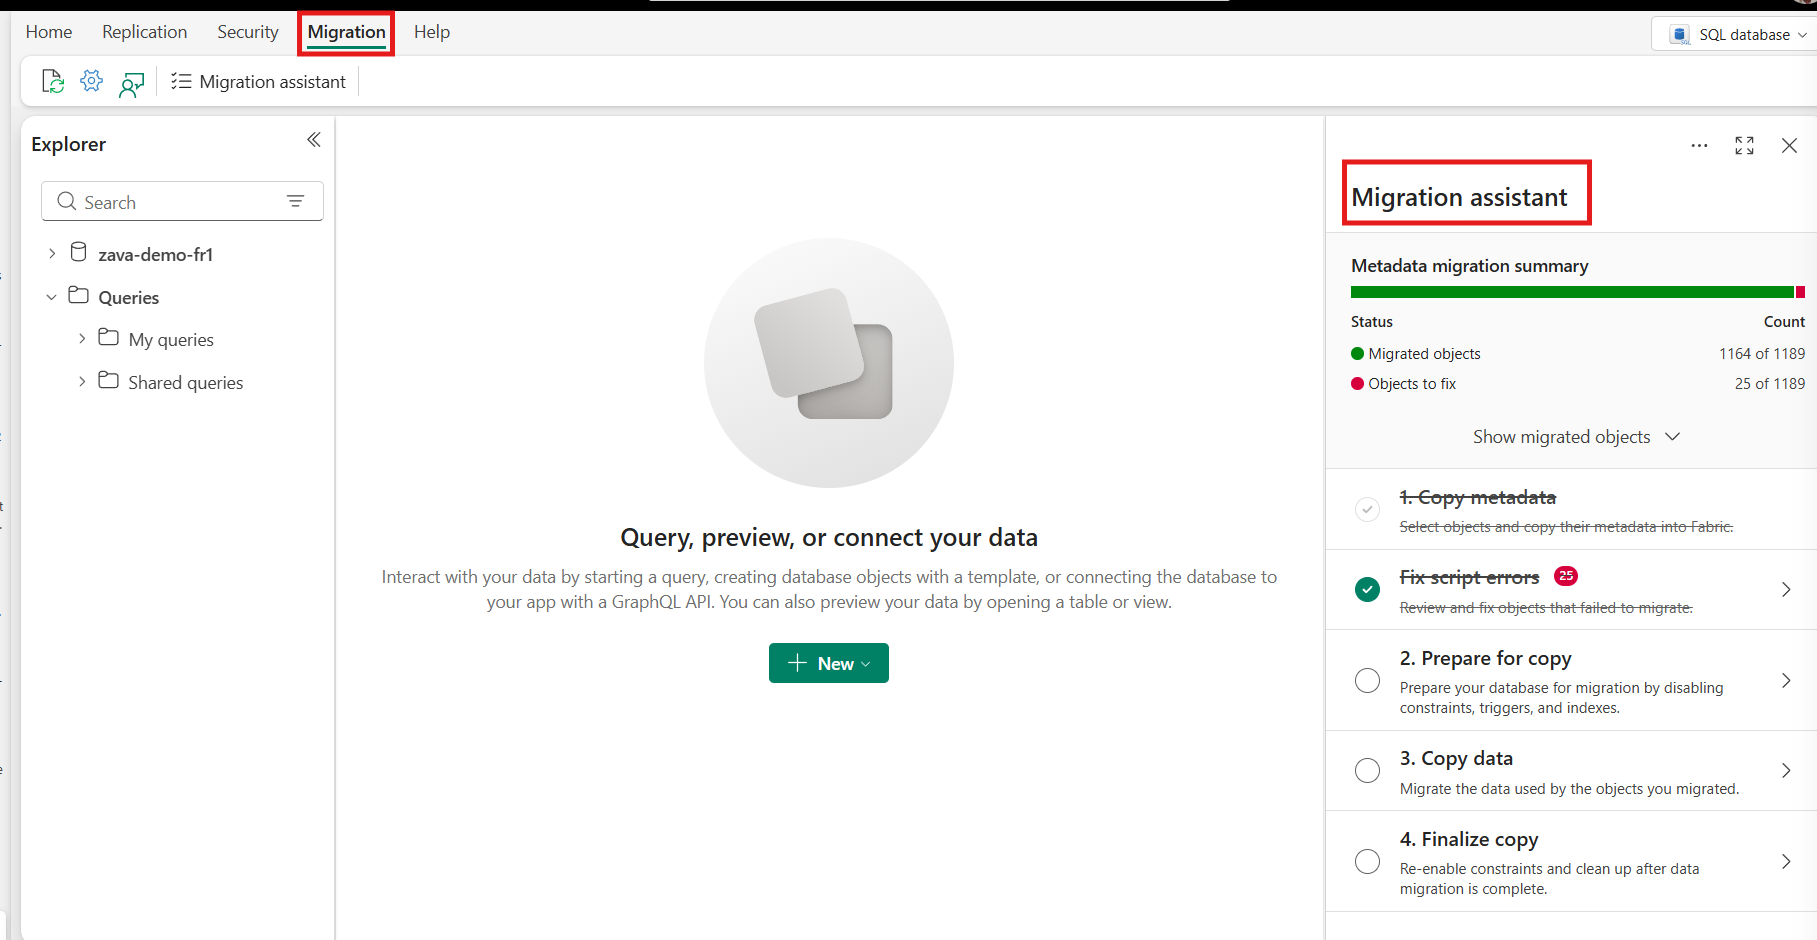The image size is (1817, 940).
Task: Click the more options ellipsis in Migration assistant
Action: 1699,145
